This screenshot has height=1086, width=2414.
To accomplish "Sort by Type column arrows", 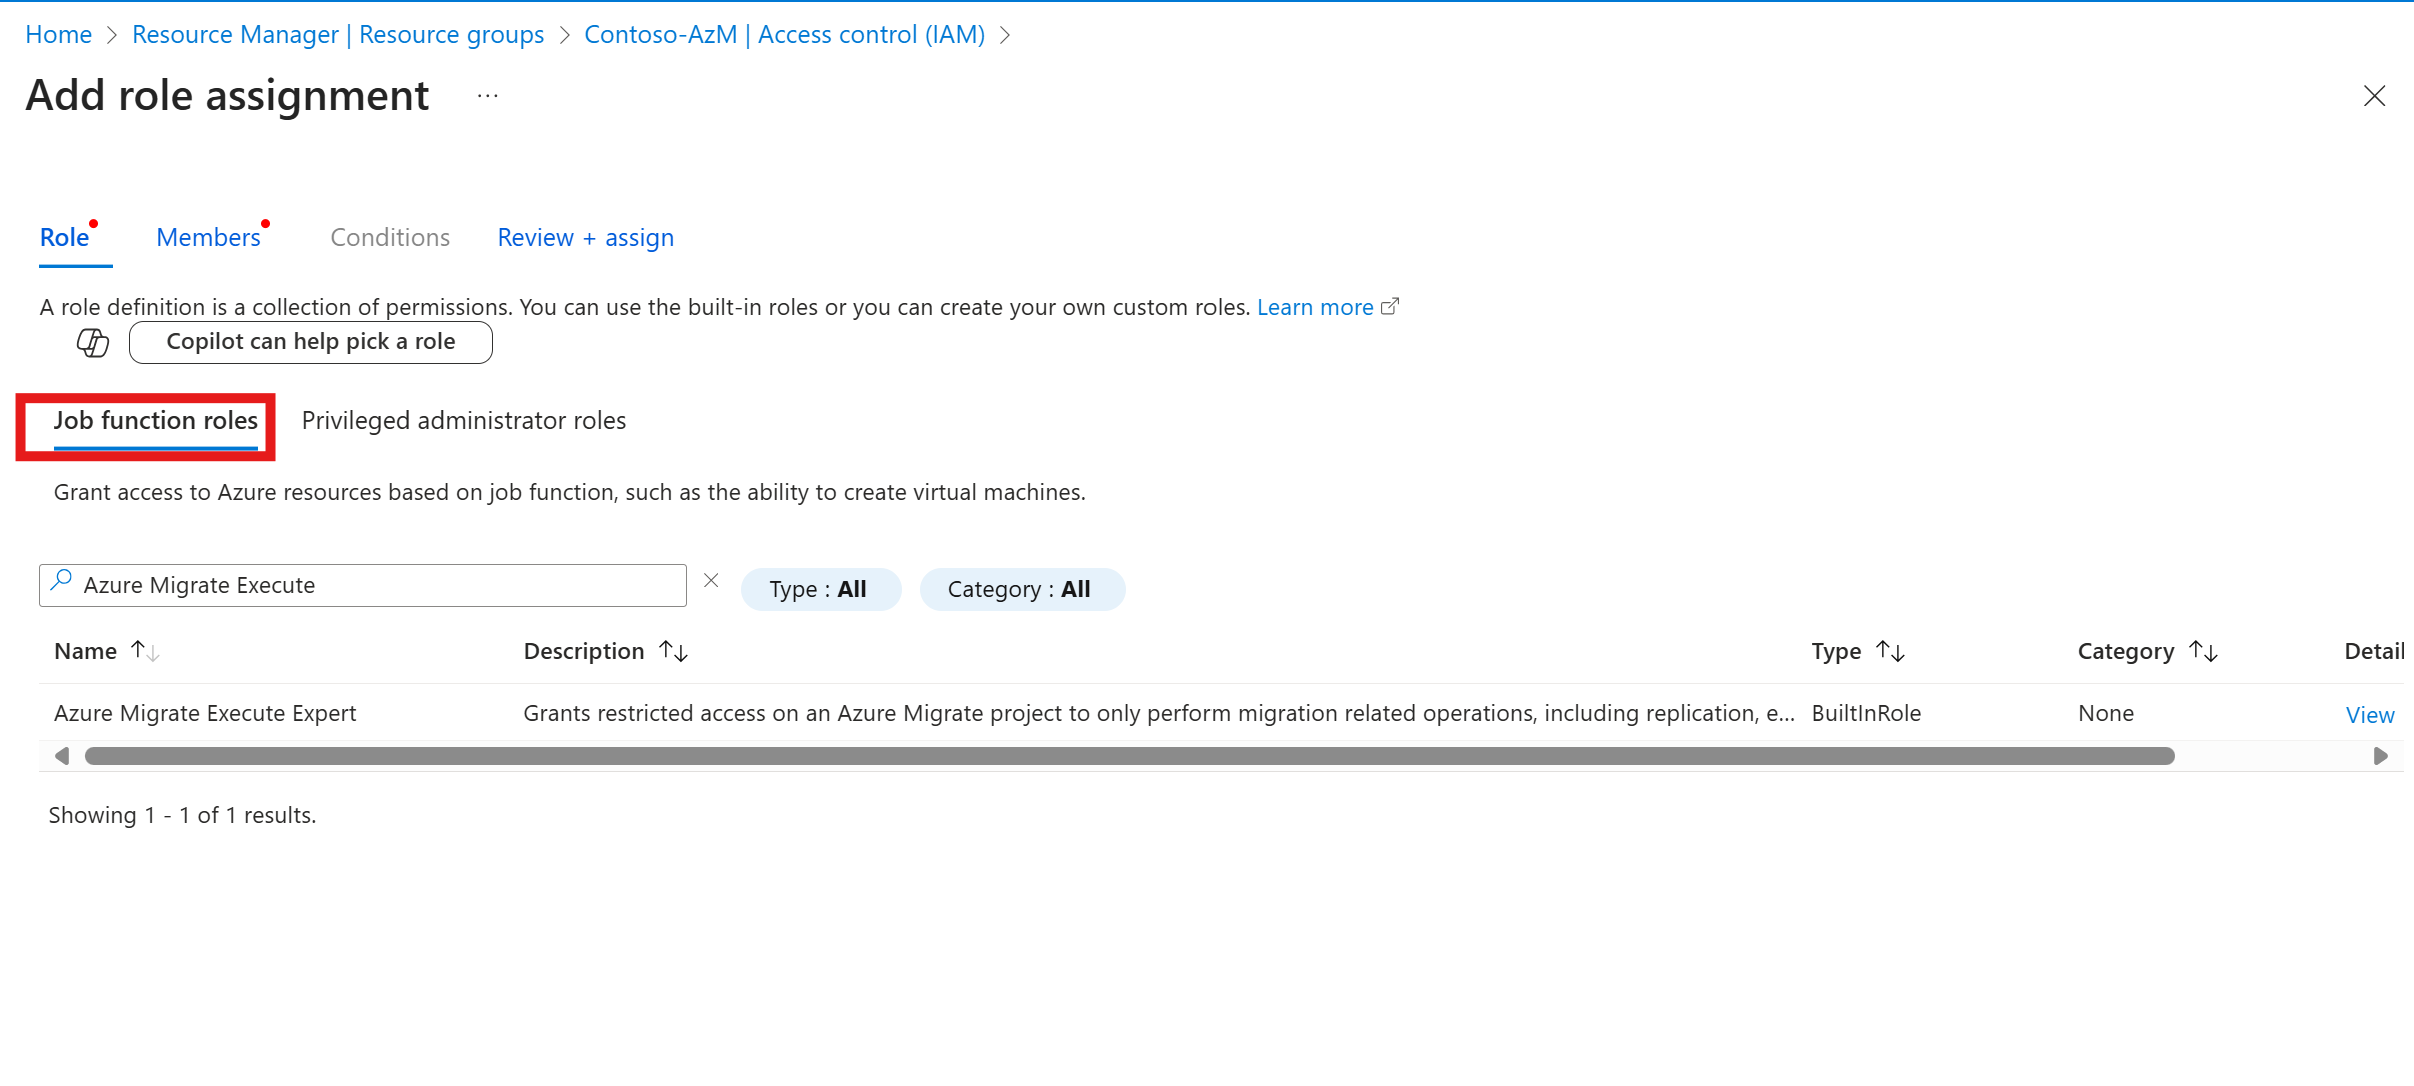I will (1890, 651).
